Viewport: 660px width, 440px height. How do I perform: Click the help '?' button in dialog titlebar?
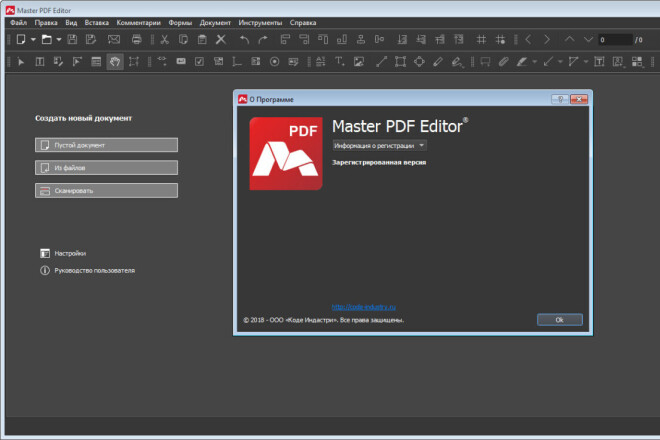tap(560, 99)
